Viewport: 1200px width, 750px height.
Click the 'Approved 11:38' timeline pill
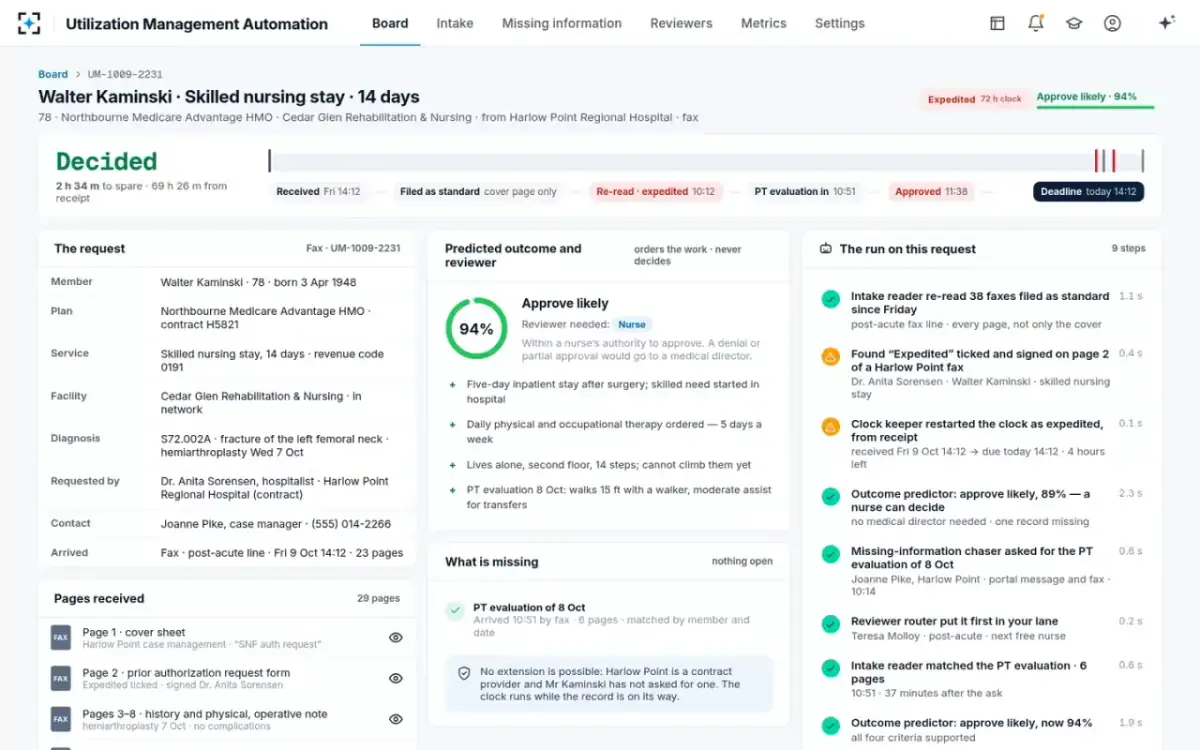[x=931, y=192]
